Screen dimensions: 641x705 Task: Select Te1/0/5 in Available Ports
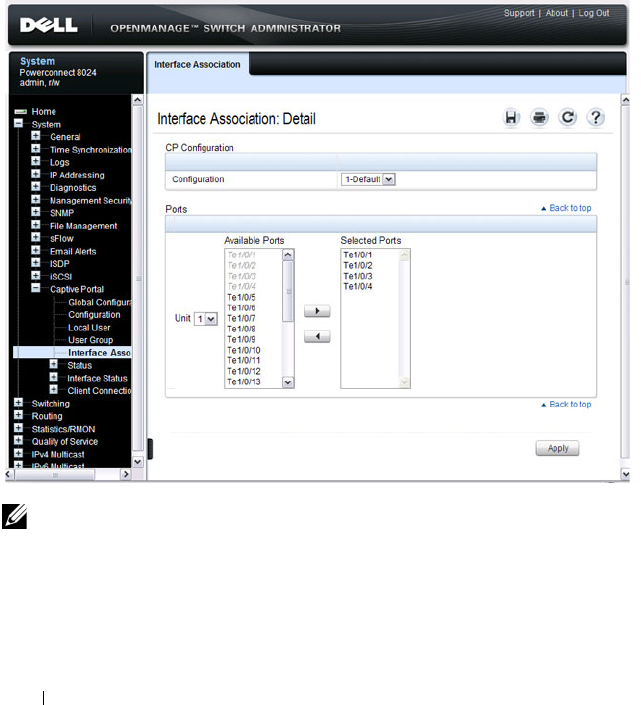[x=241, y=297]
